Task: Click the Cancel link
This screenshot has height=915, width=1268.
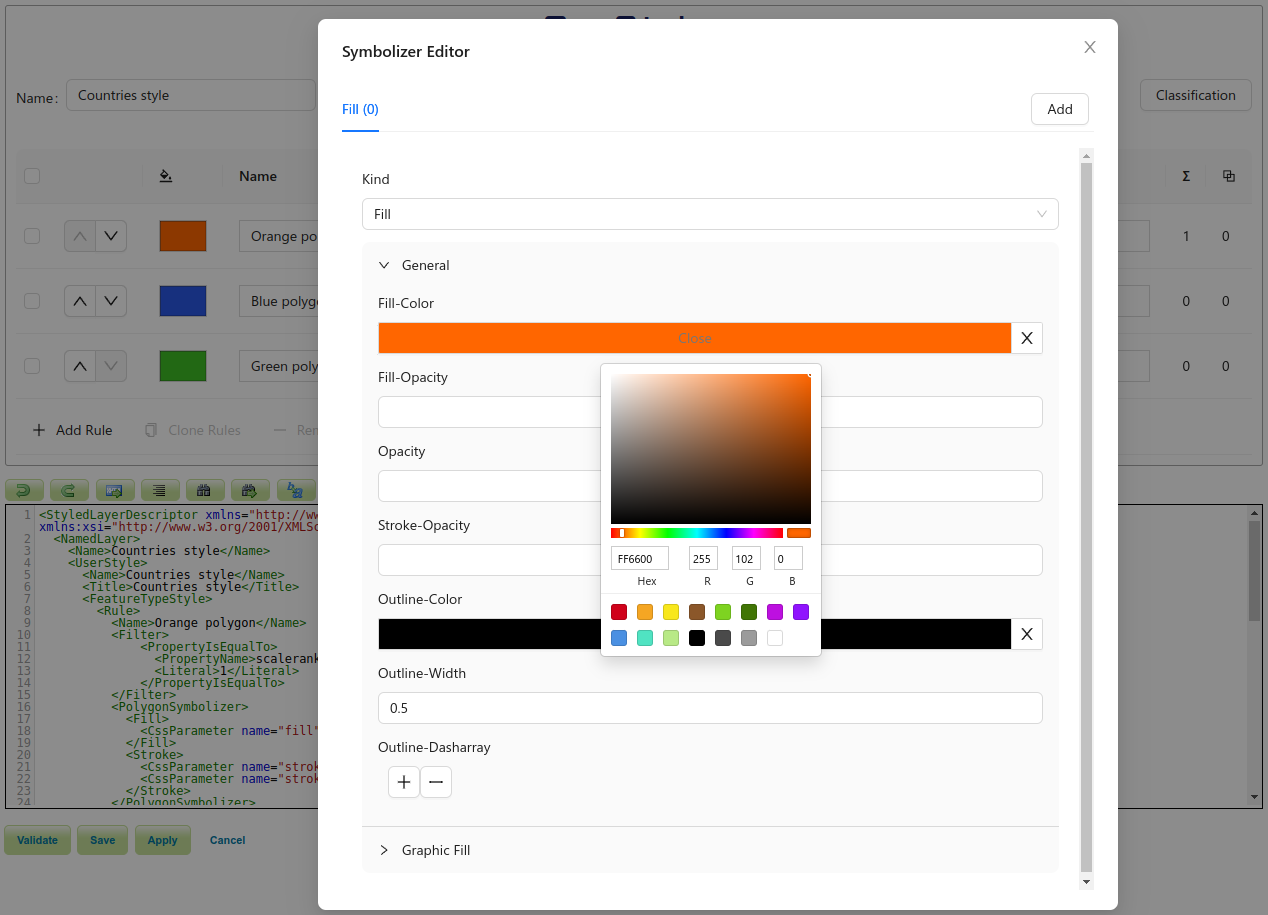Action: [x=228, y=840]
